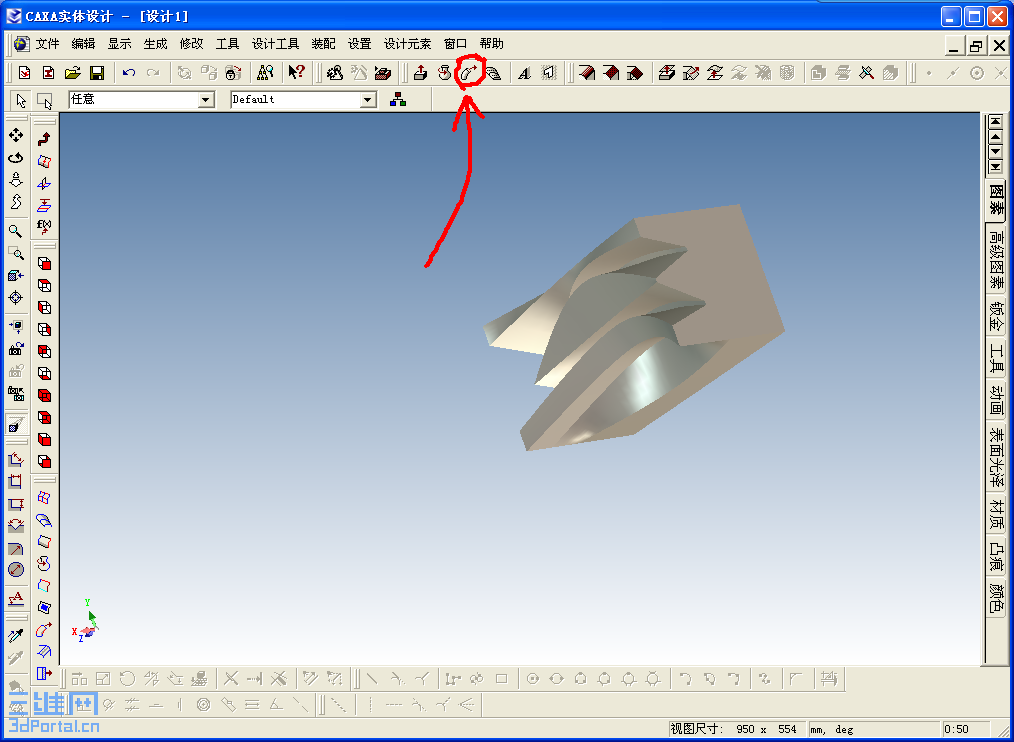Select the diameter dimension tool
This screenshot has width=1014, height=742.
click(16, 569)
